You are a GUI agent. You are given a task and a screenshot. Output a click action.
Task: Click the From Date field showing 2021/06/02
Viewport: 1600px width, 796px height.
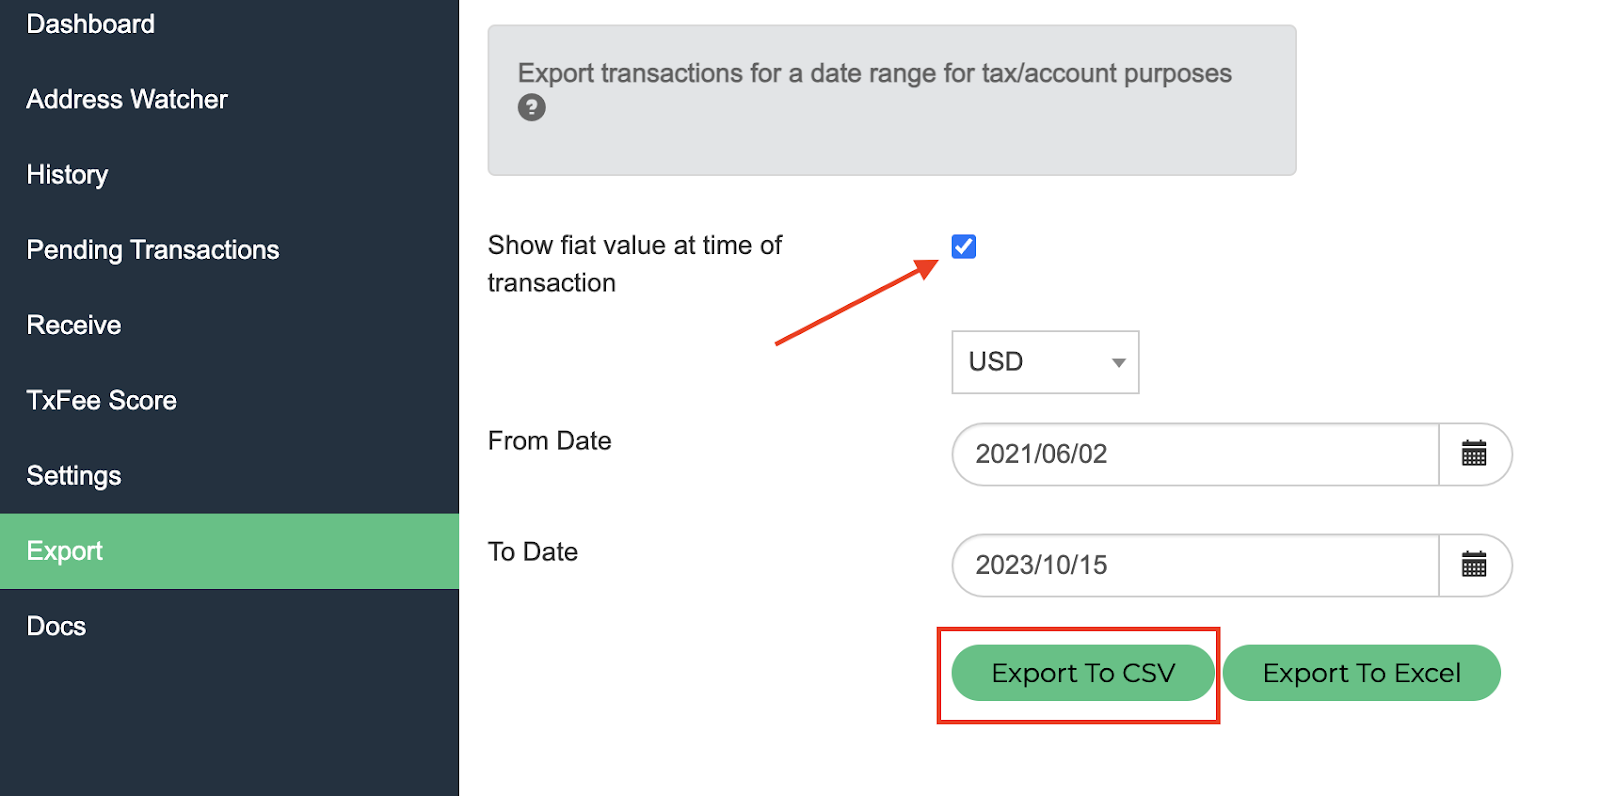(1195, 454)
